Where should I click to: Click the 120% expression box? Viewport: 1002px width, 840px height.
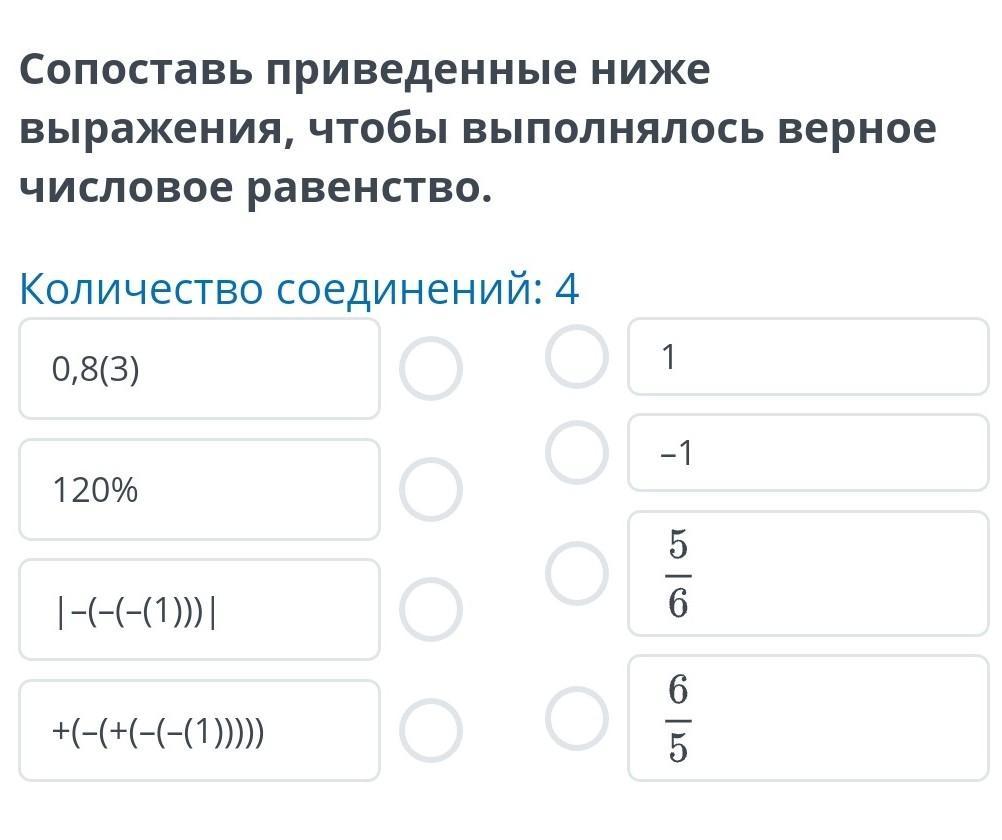point(199,490)
